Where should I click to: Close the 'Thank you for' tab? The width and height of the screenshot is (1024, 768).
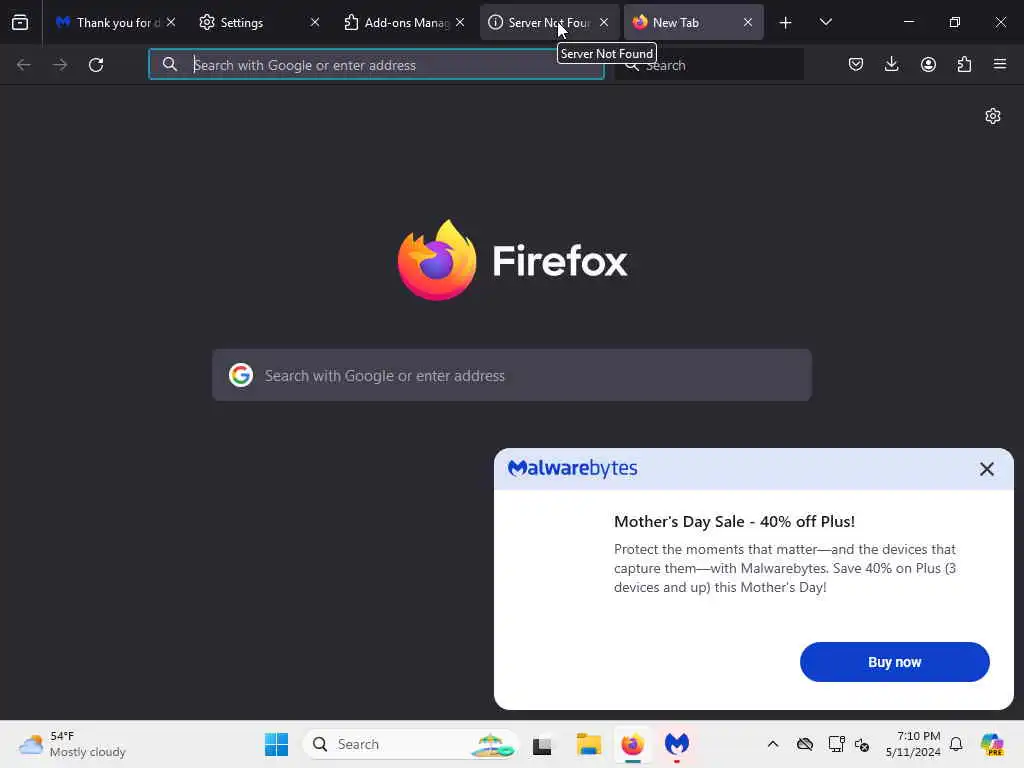click(171, 22)
